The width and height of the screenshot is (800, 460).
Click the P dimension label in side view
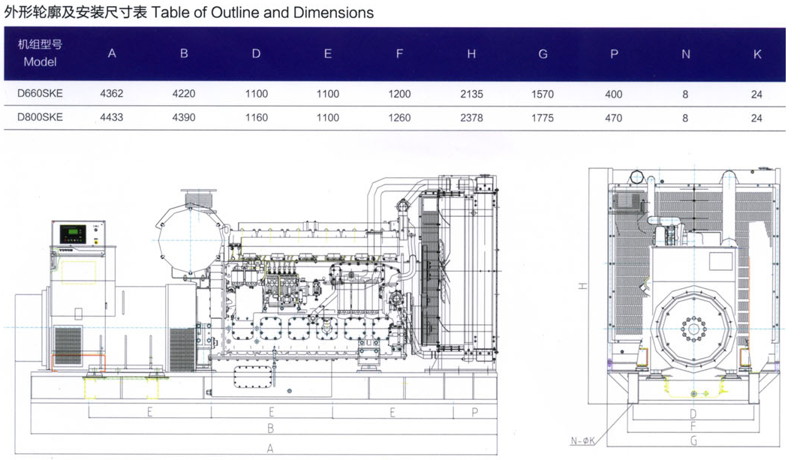tap(474, 412)
